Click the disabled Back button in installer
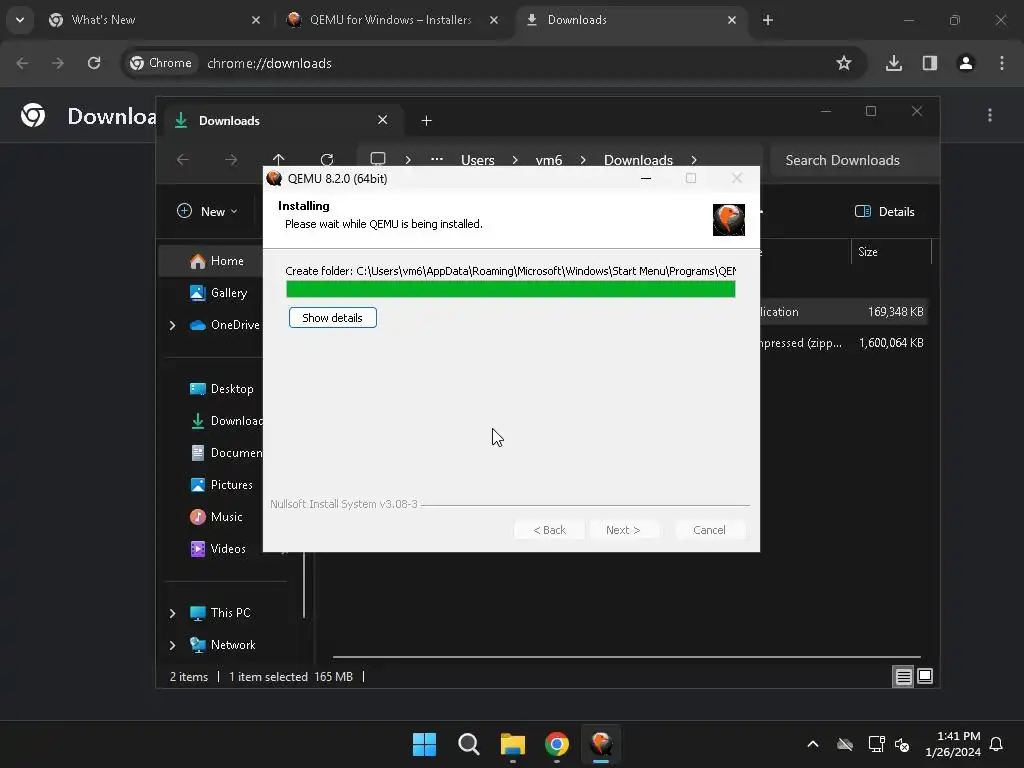Image resolution: width=1024 pixels, height=768 pixels. coord(549,530)
